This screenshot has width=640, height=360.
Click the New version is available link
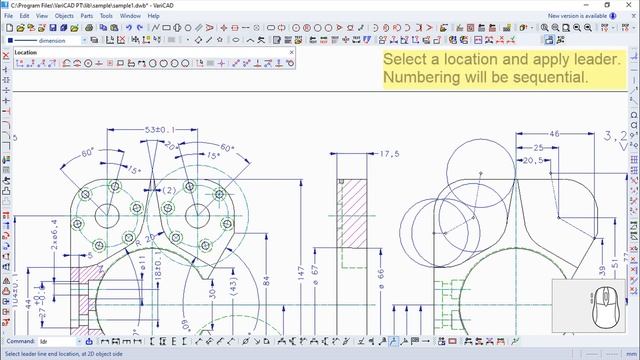click(577, 16)
